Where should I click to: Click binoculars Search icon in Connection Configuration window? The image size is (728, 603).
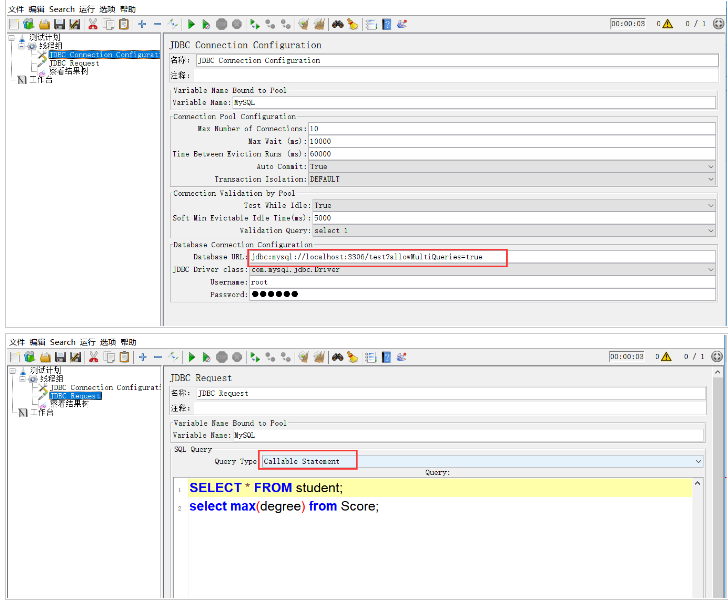338,24
